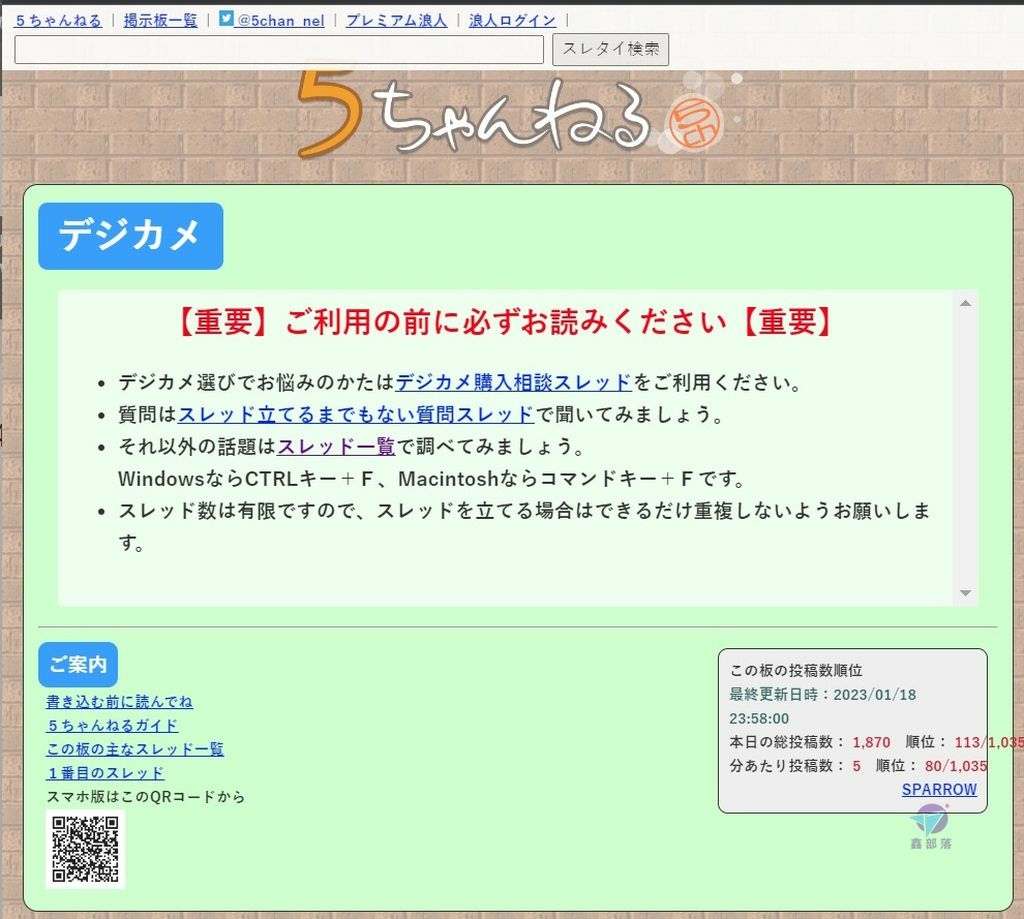The height and width of the screenshot is (919, 1024).
Task: Open スレッド立てるまでもない質問スレッド link
Action: click(x=356, y=414)
